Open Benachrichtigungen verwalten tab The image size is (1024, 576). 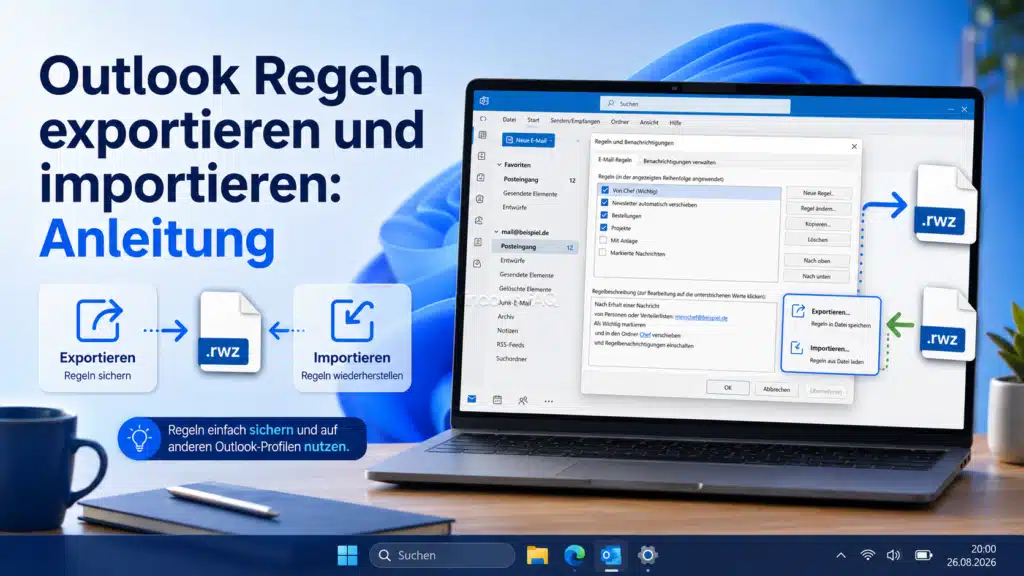tap(679, 162)
